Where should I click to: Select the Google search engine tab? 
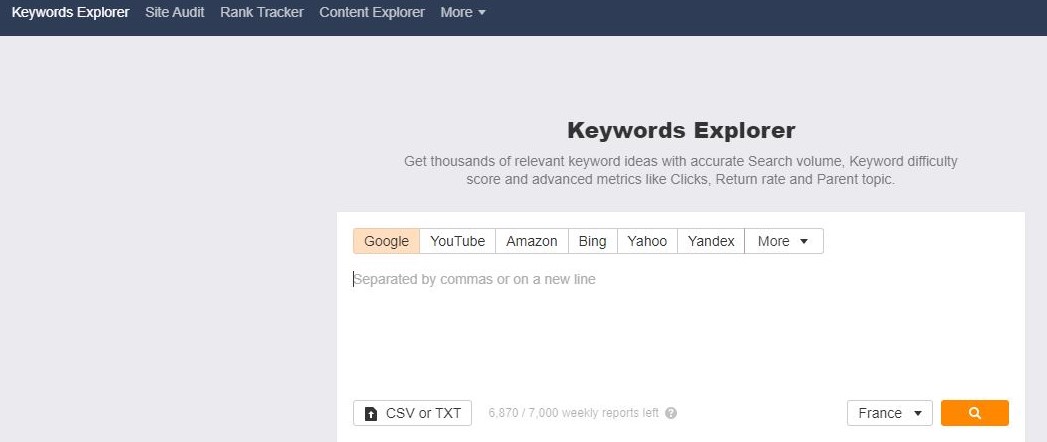point(387,241)
